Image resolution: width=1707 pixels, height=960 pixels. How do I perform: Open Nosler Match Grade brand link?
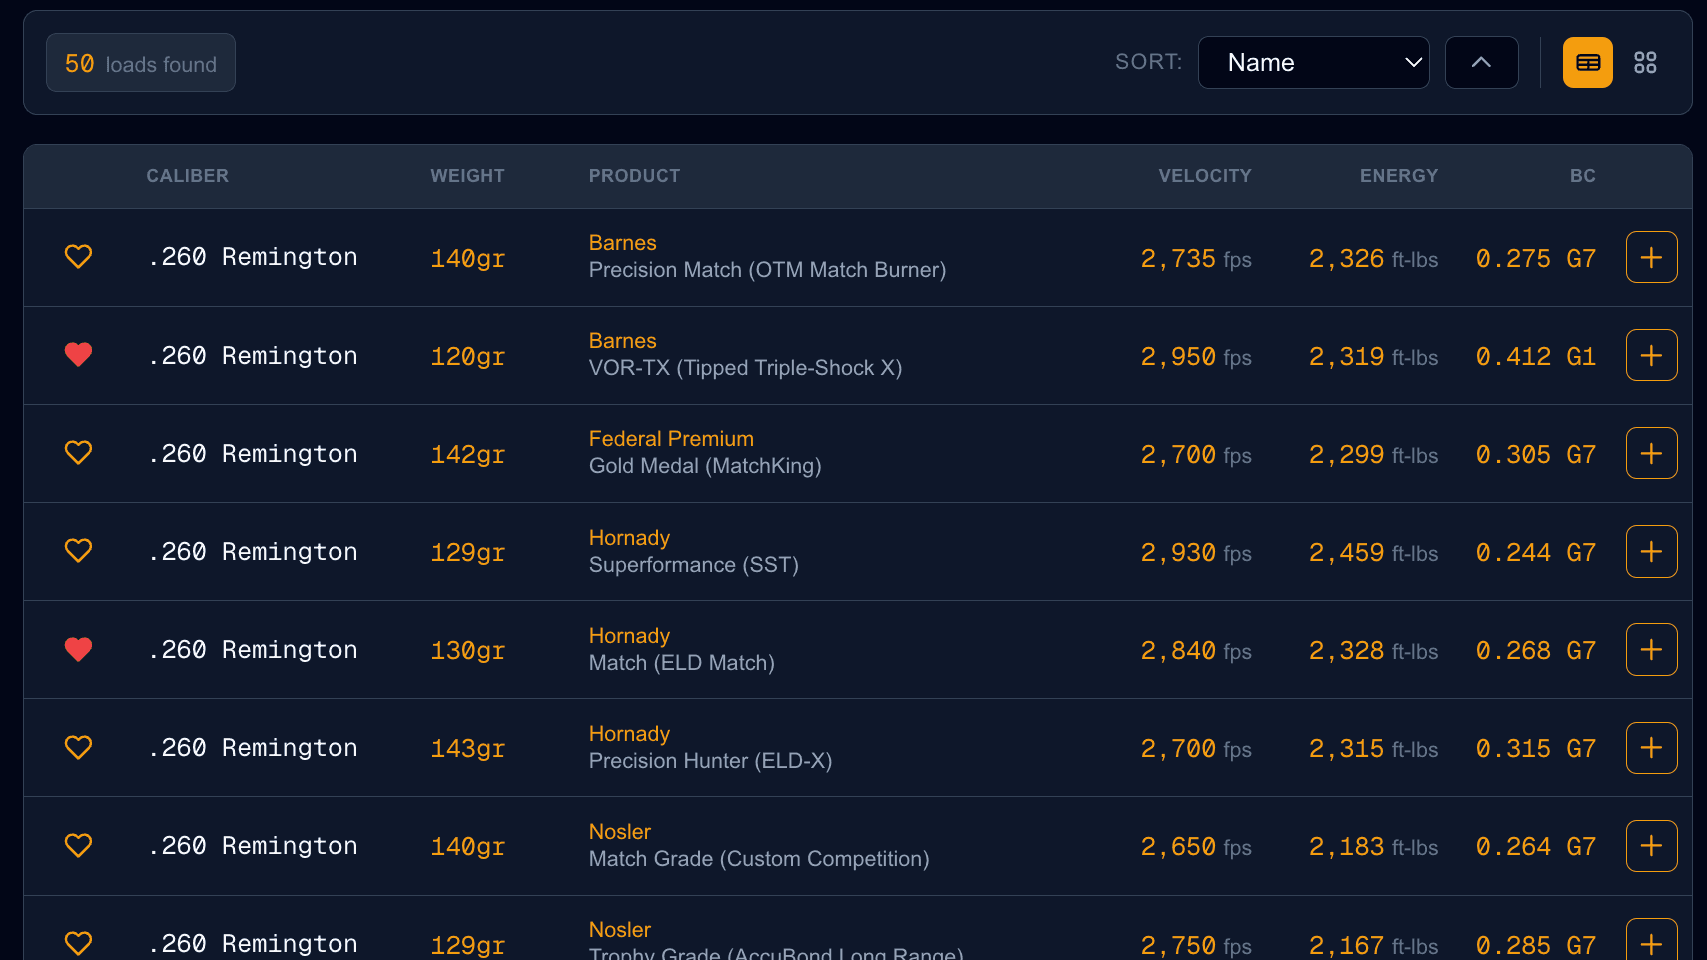619,832
